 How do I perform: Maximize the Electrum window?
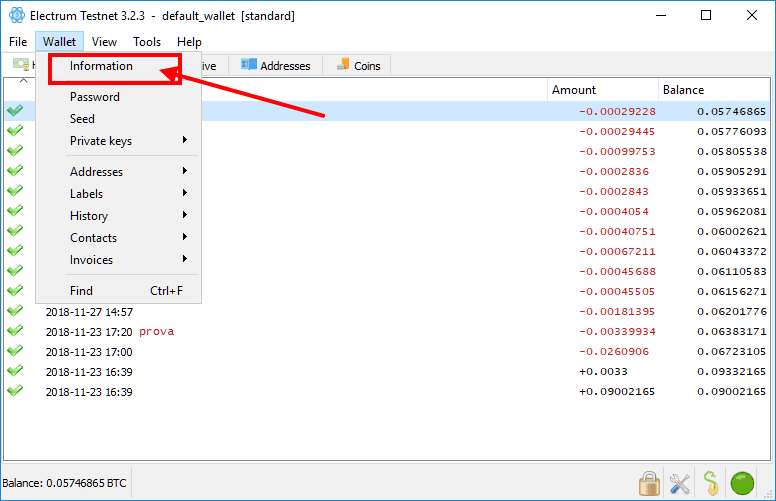pyautogui.click(x=706, y=15)
